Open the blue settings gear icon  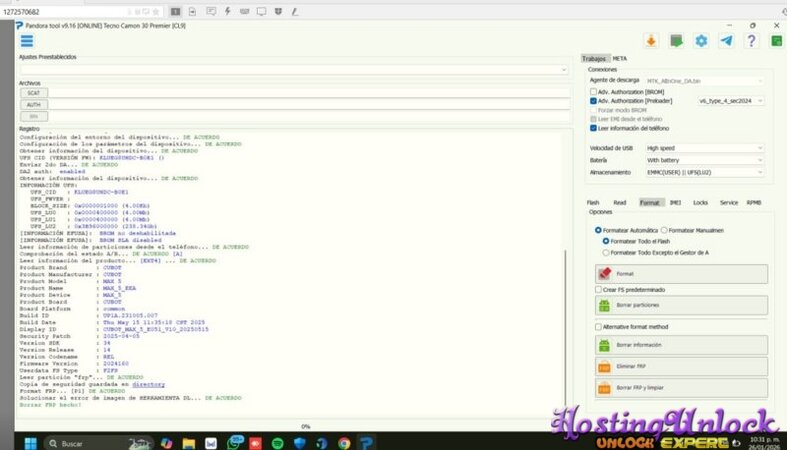tap(701, 41)
